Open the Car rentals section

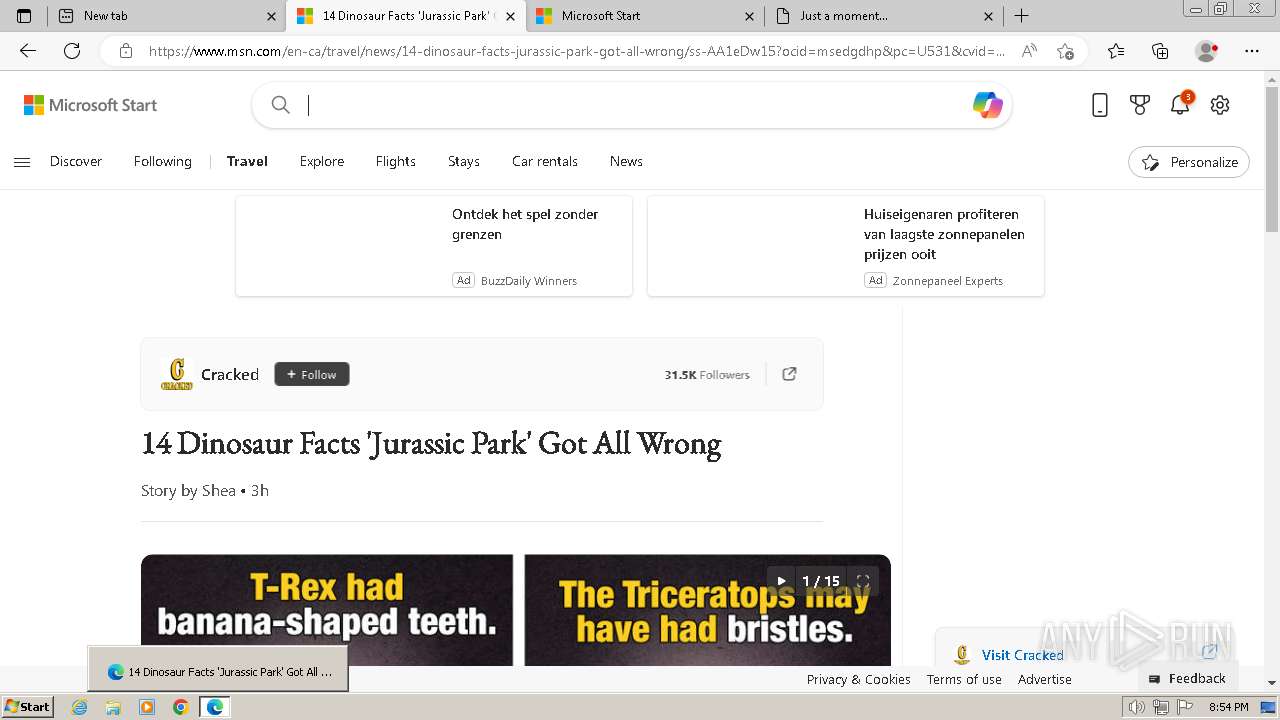tap(545, 161)
